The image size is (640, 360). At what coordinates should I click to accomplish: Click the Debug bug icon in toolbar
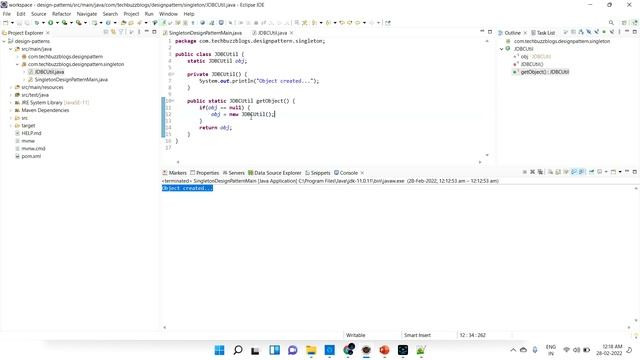point(37,23)
